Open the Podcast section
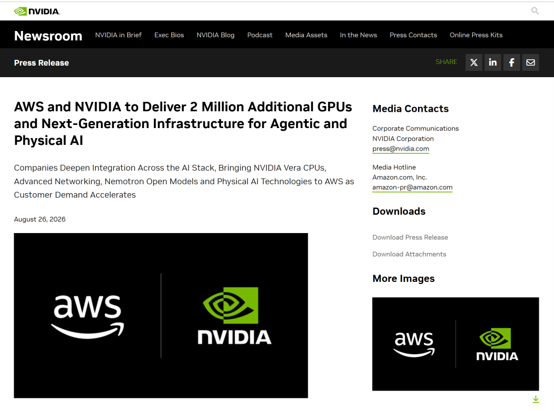The image size is (554, 411). pos(260,35)
